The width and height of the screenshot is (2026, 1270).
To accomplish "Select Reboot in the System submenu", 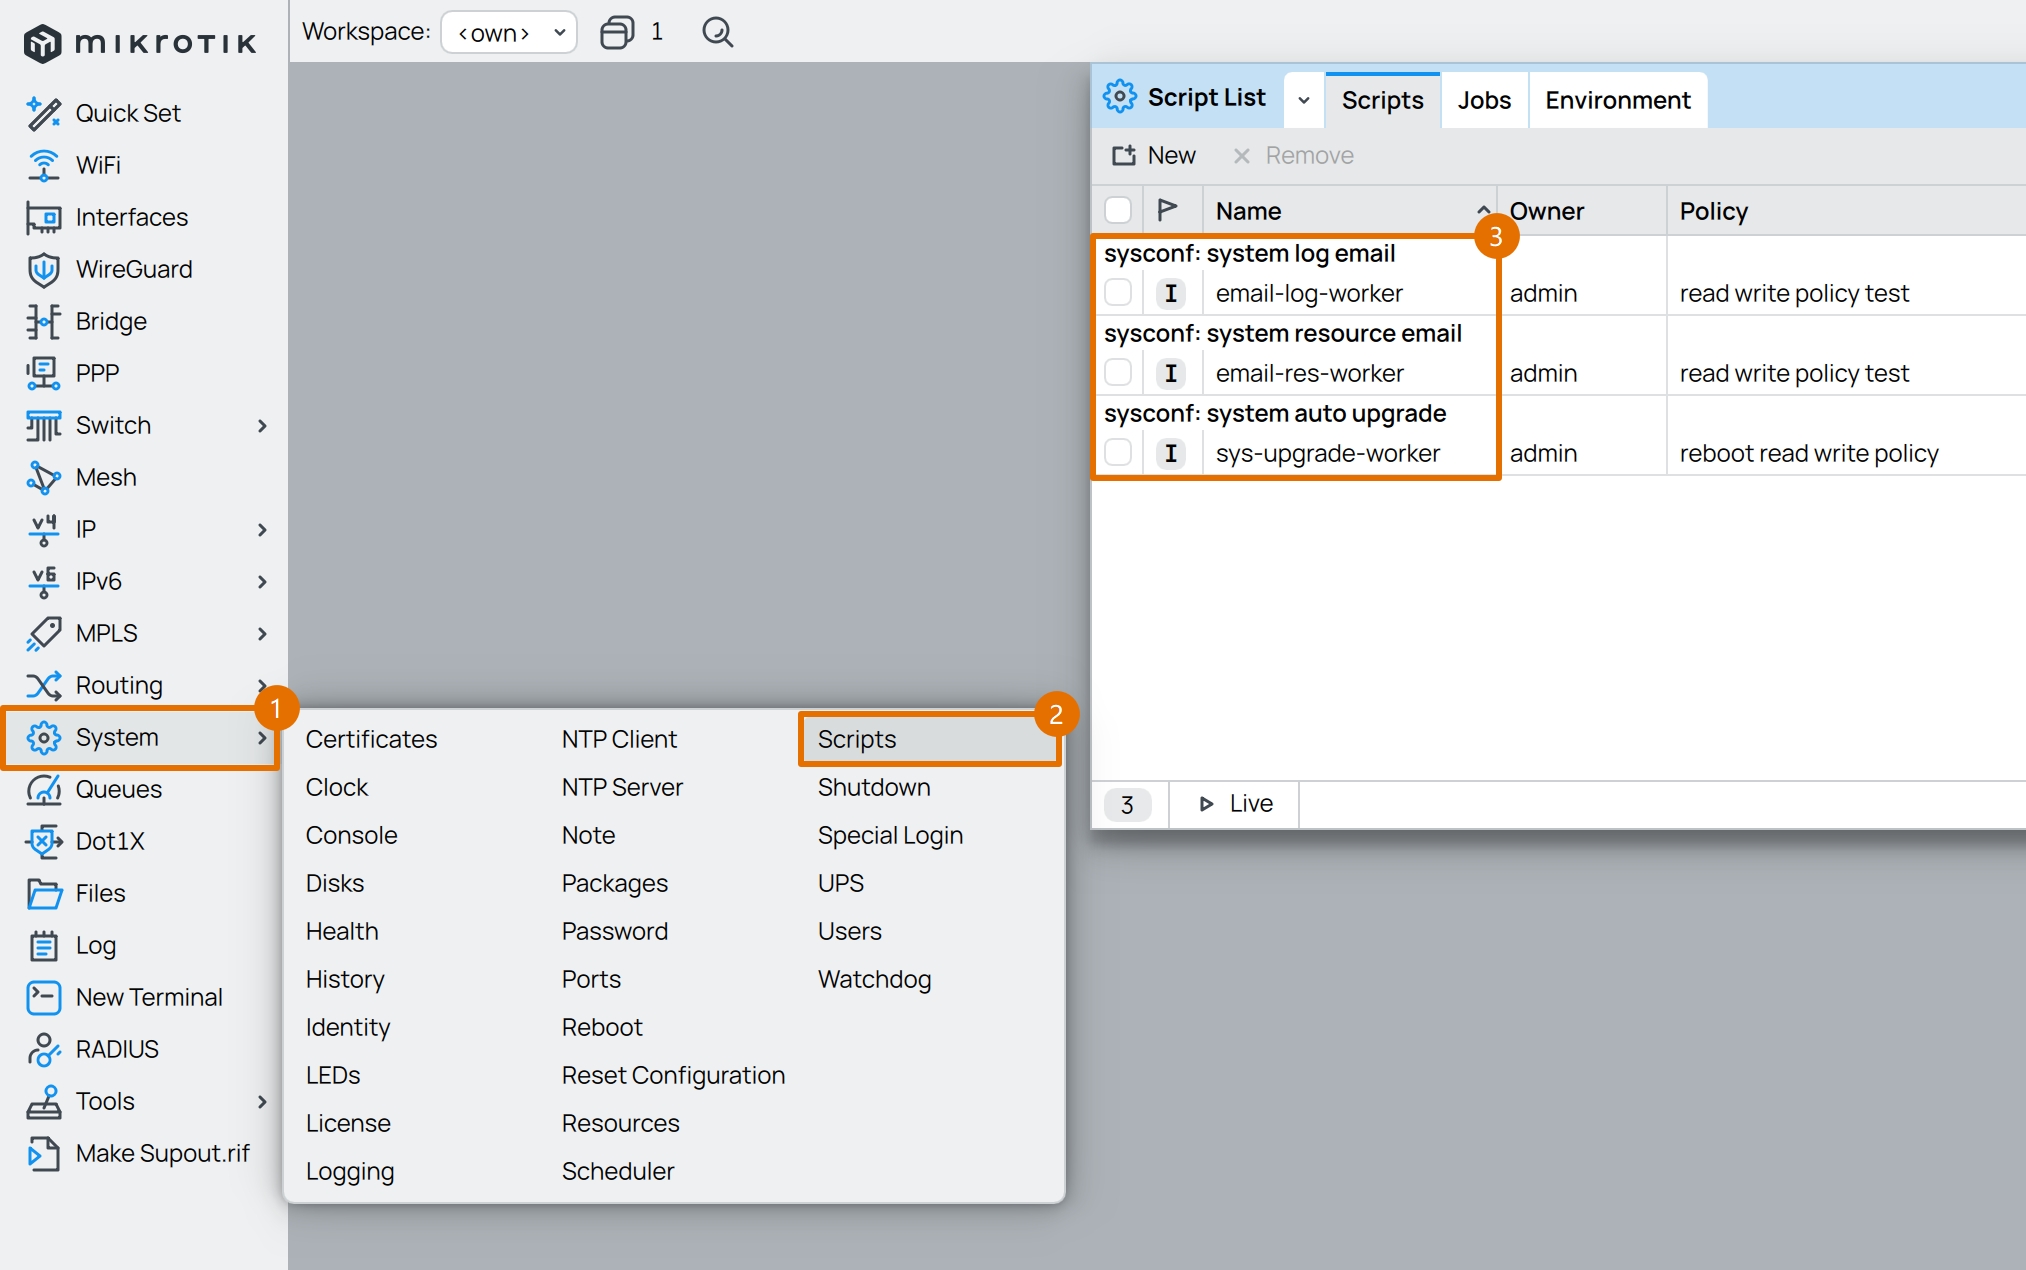I will (602, 1027).
